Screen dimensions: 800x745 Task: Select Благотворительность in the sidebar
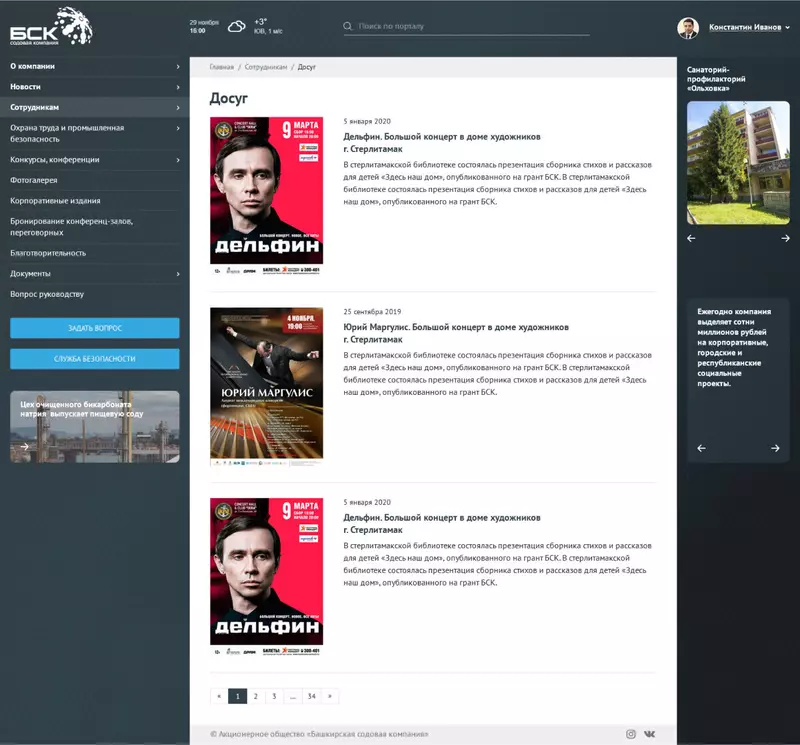[48, 253]
